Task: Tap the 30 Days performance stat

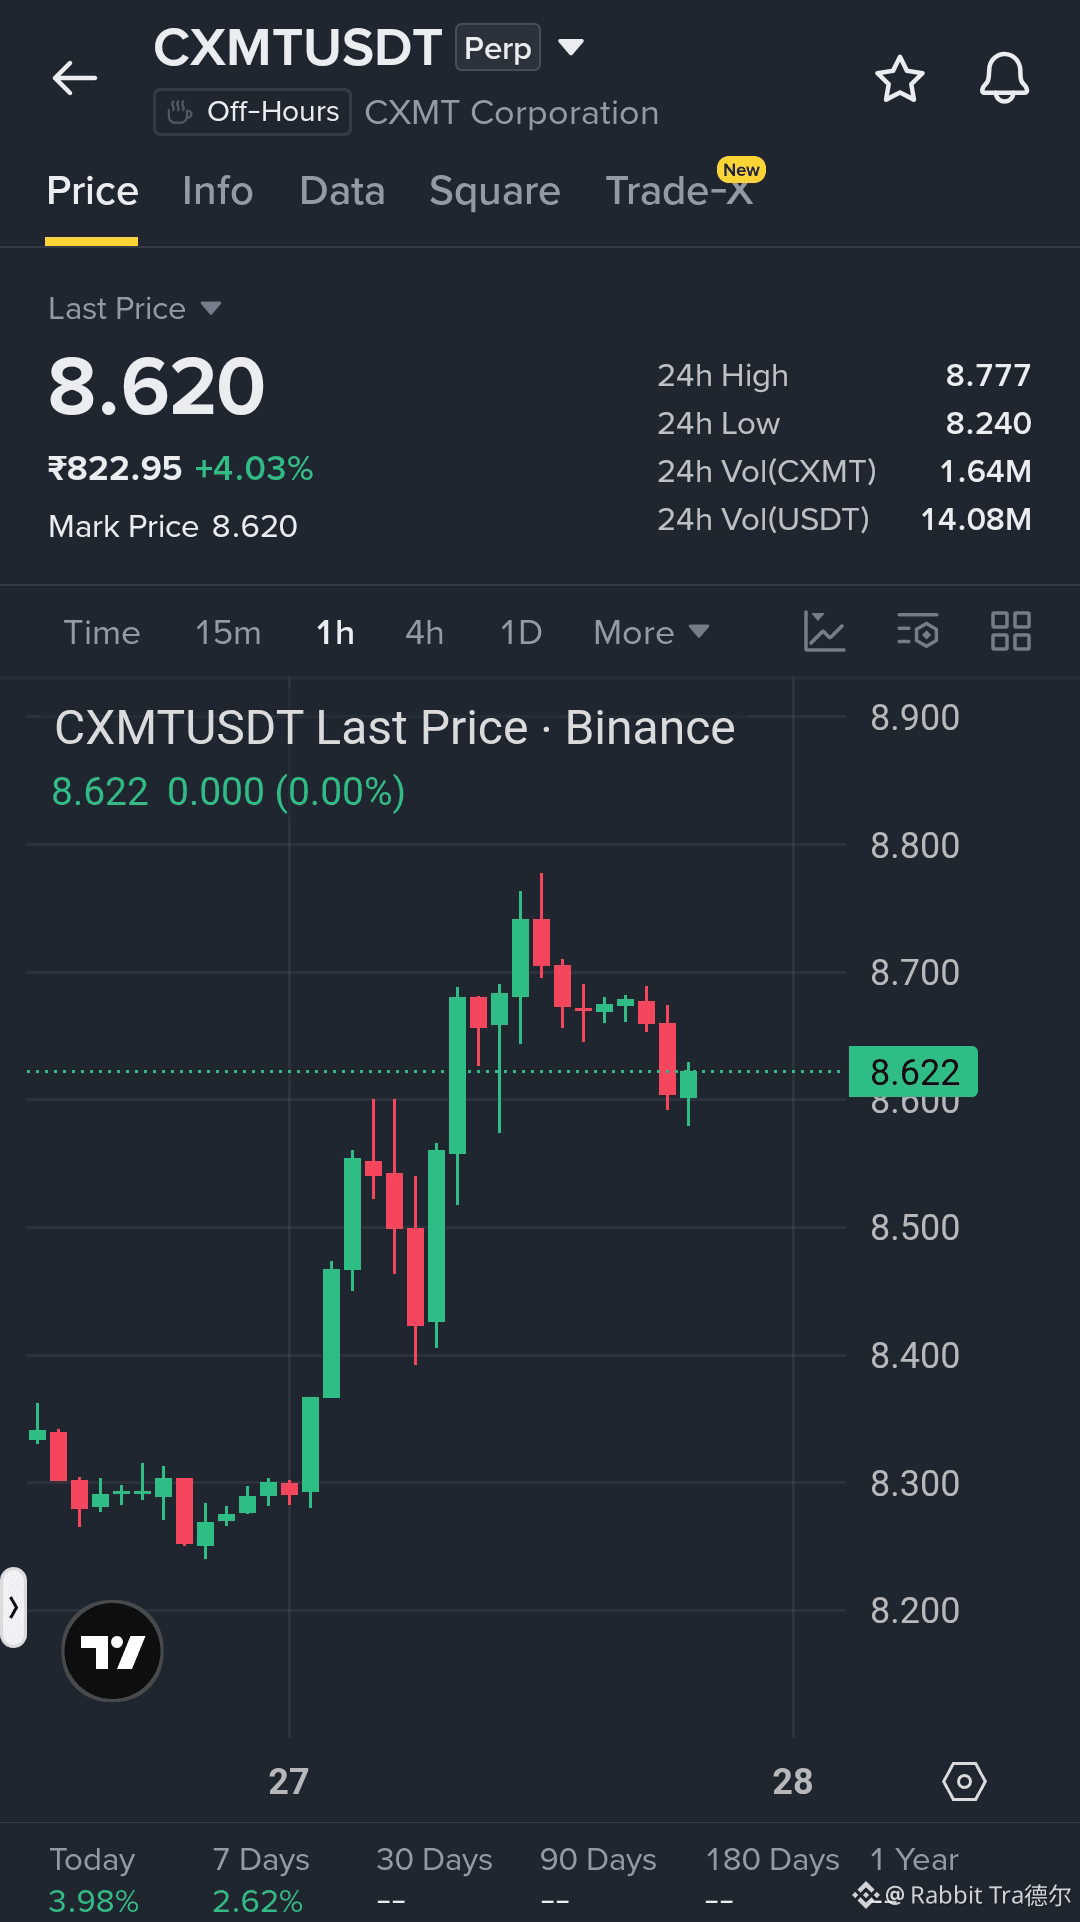Action: 434,1880
